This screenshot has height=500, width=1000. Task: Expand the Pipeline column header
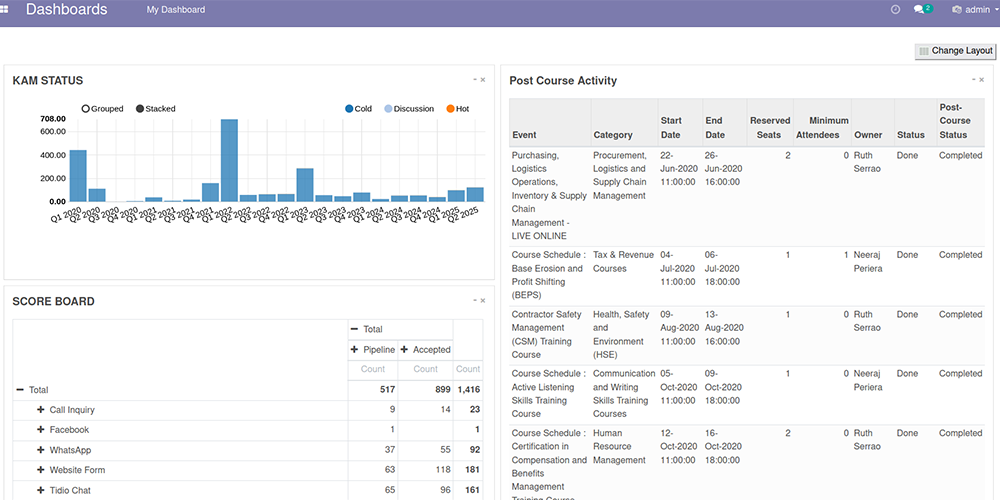click(354, 349)
